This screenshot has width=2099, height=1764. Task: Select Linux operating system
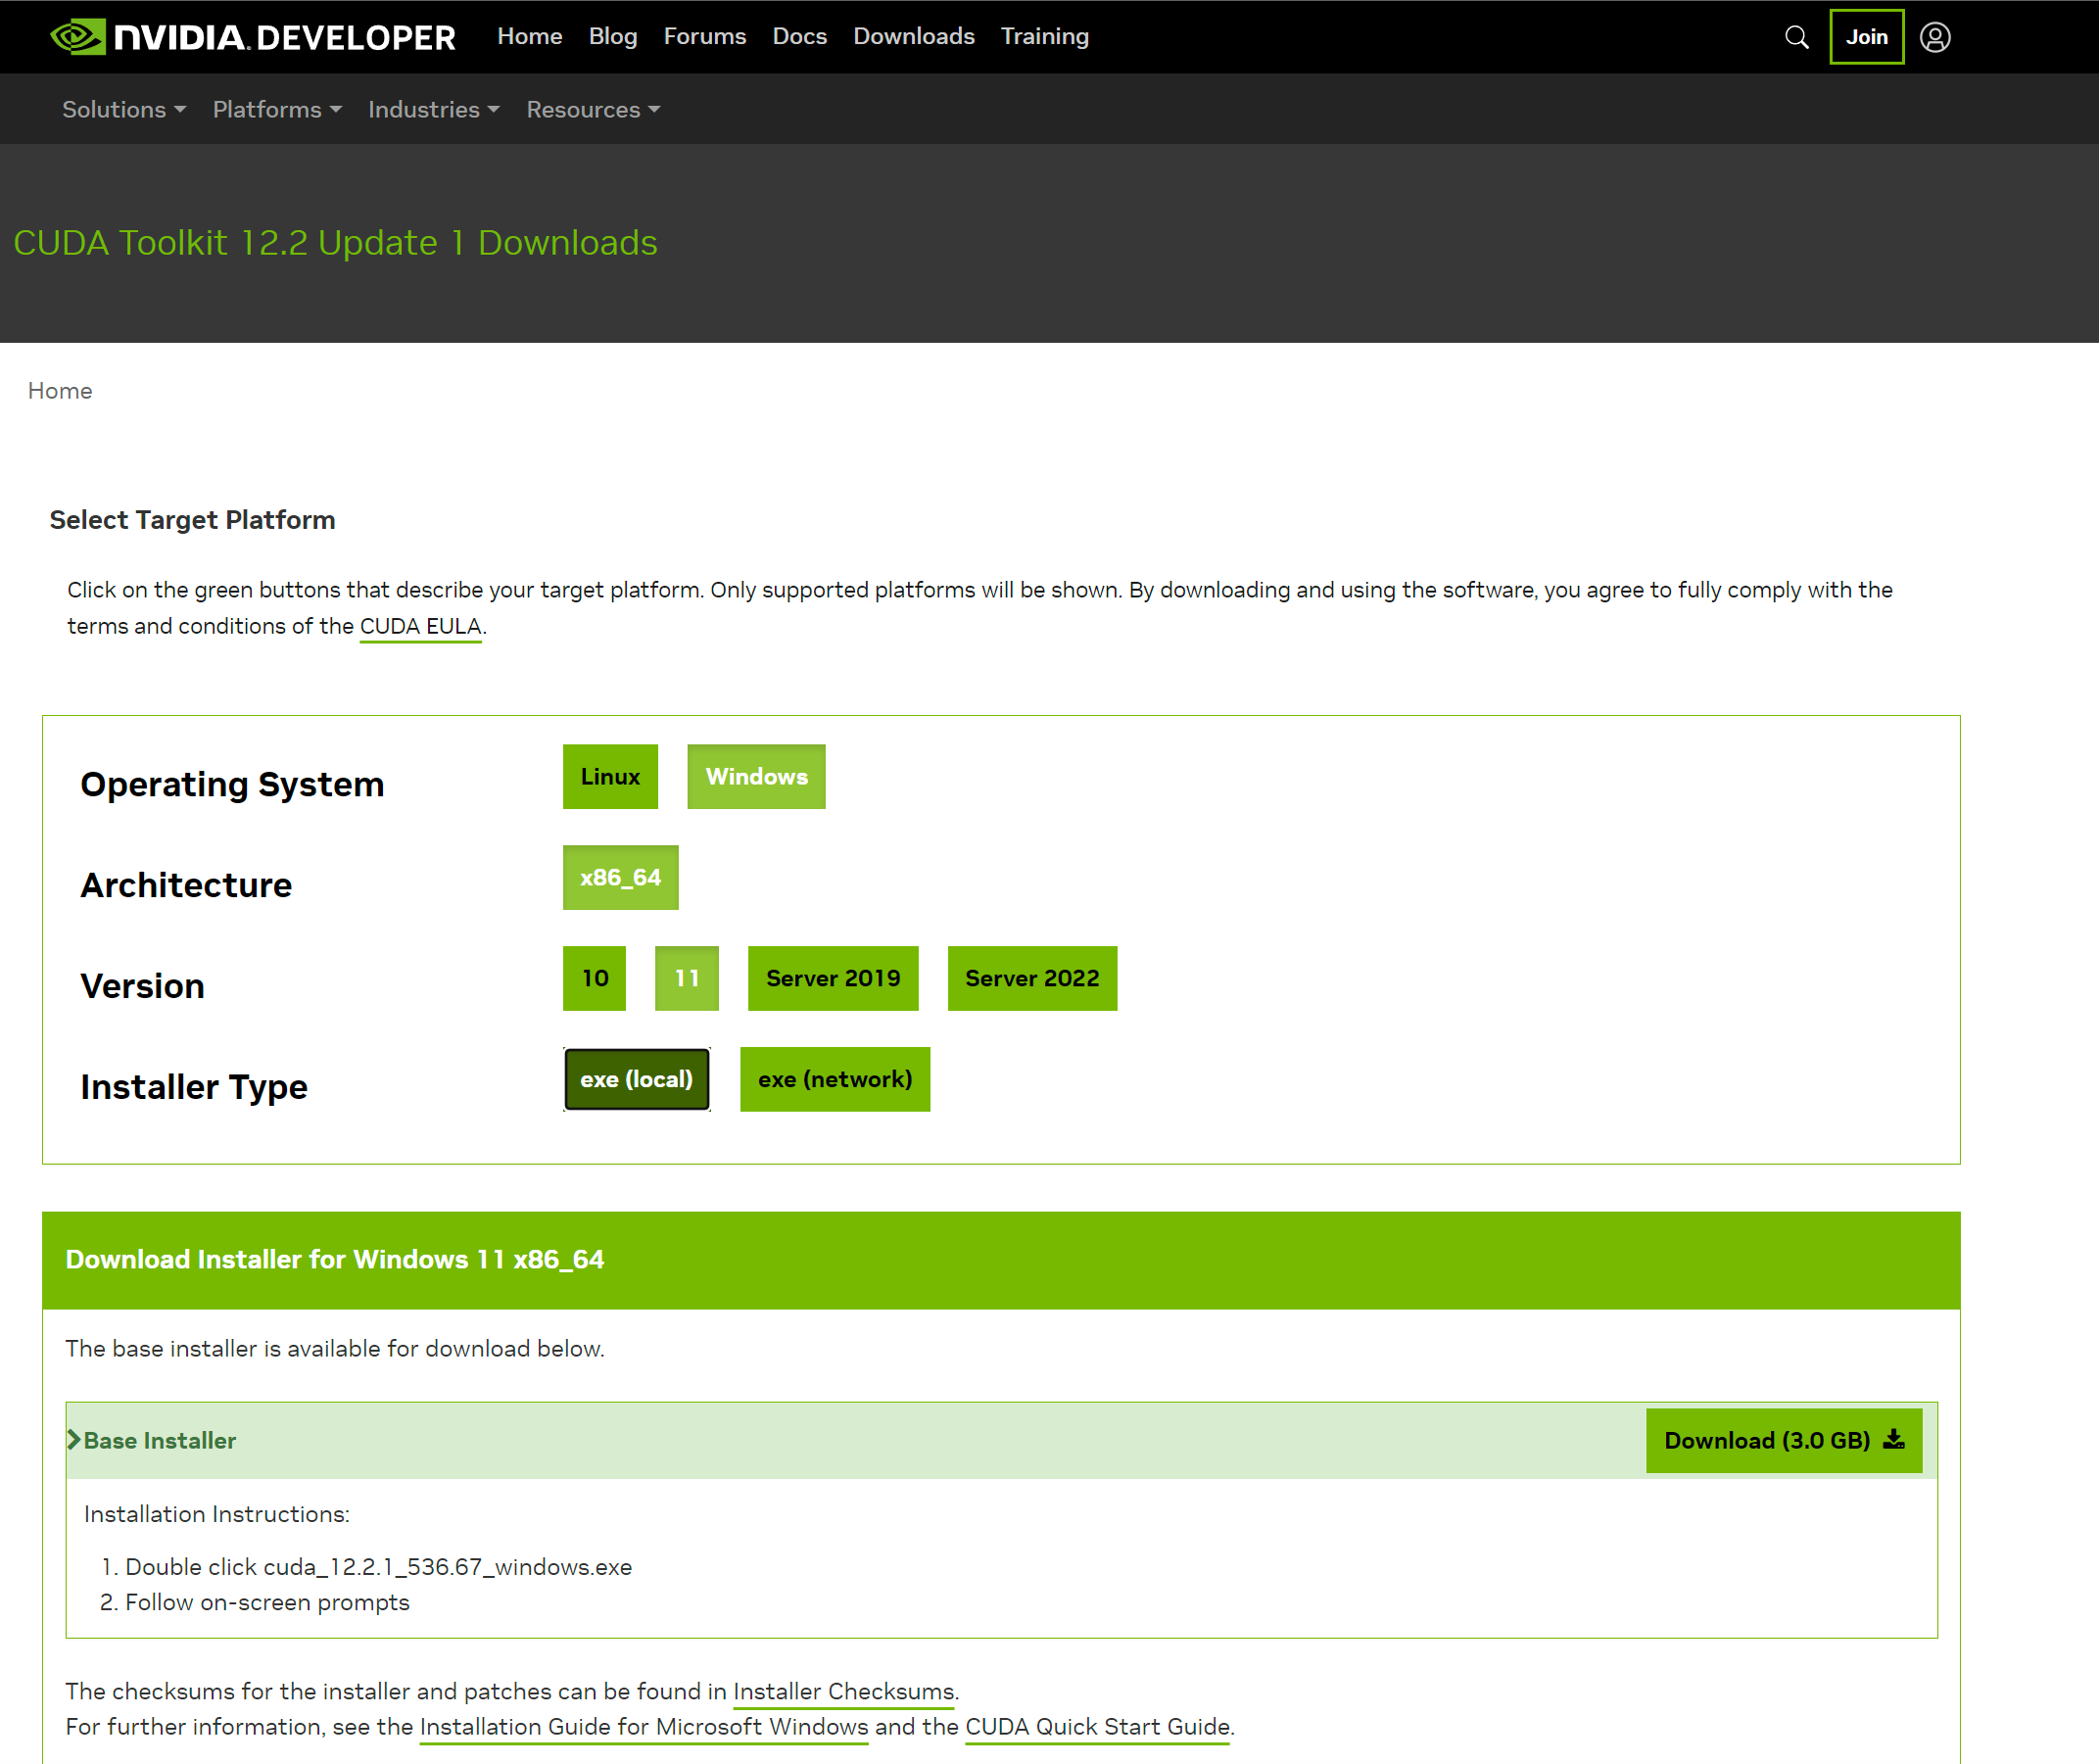pos(610,777)
